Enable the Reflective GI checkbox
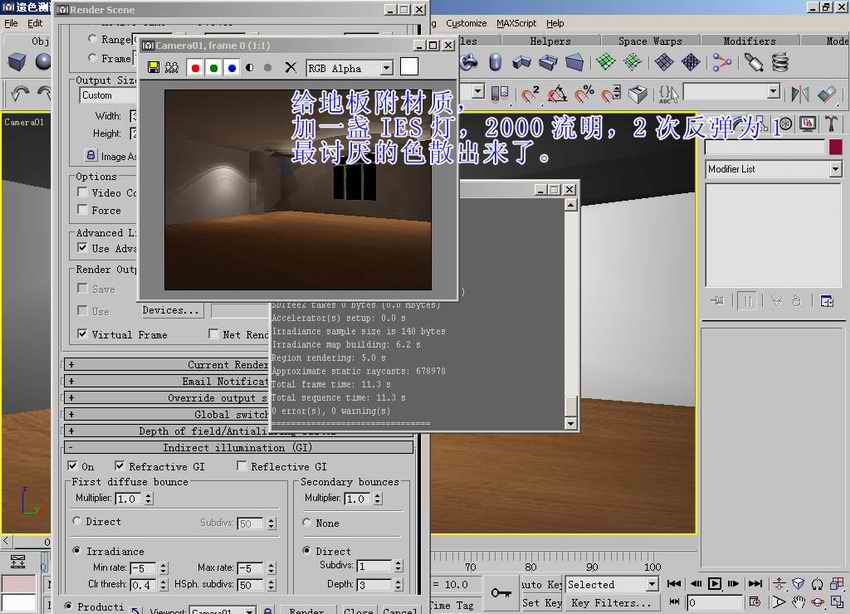 point(242,466)
